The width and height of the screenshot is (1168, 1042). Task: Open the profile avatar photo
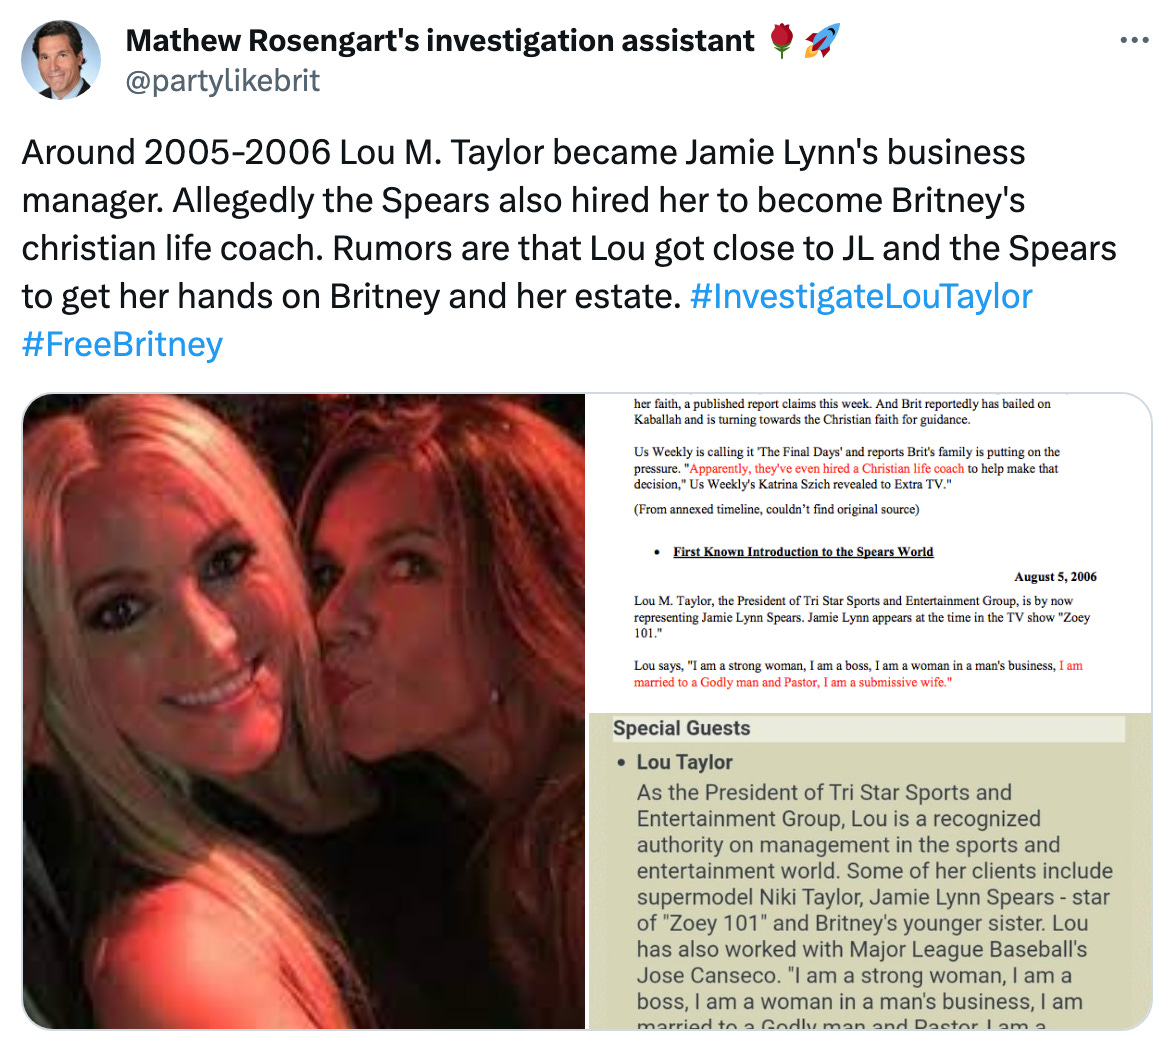pos(60,60)
